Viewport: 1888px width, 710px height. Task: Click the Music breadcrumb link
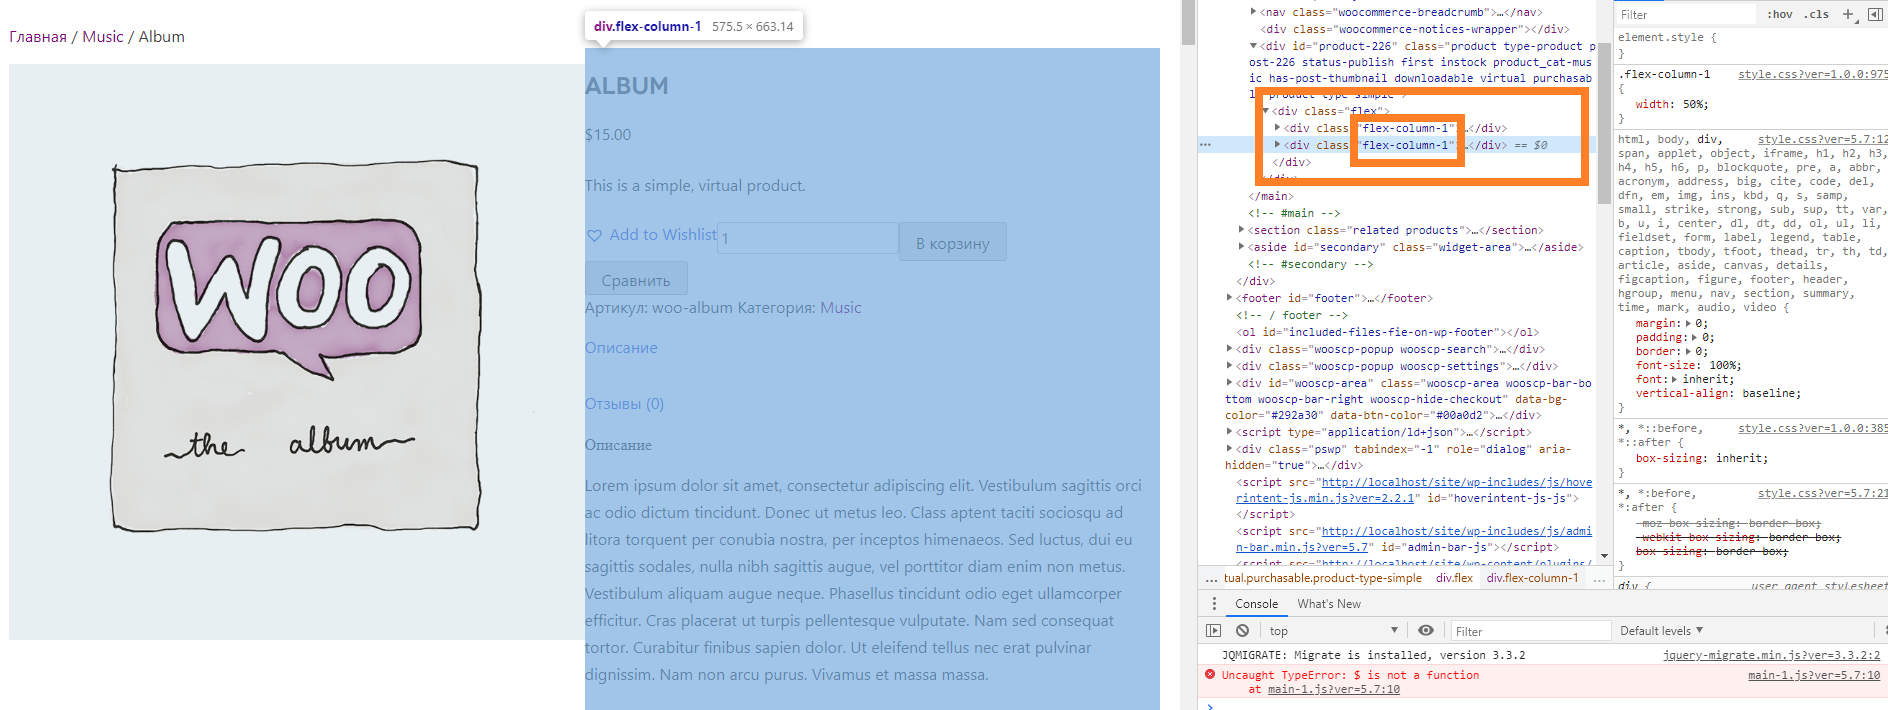103,37
